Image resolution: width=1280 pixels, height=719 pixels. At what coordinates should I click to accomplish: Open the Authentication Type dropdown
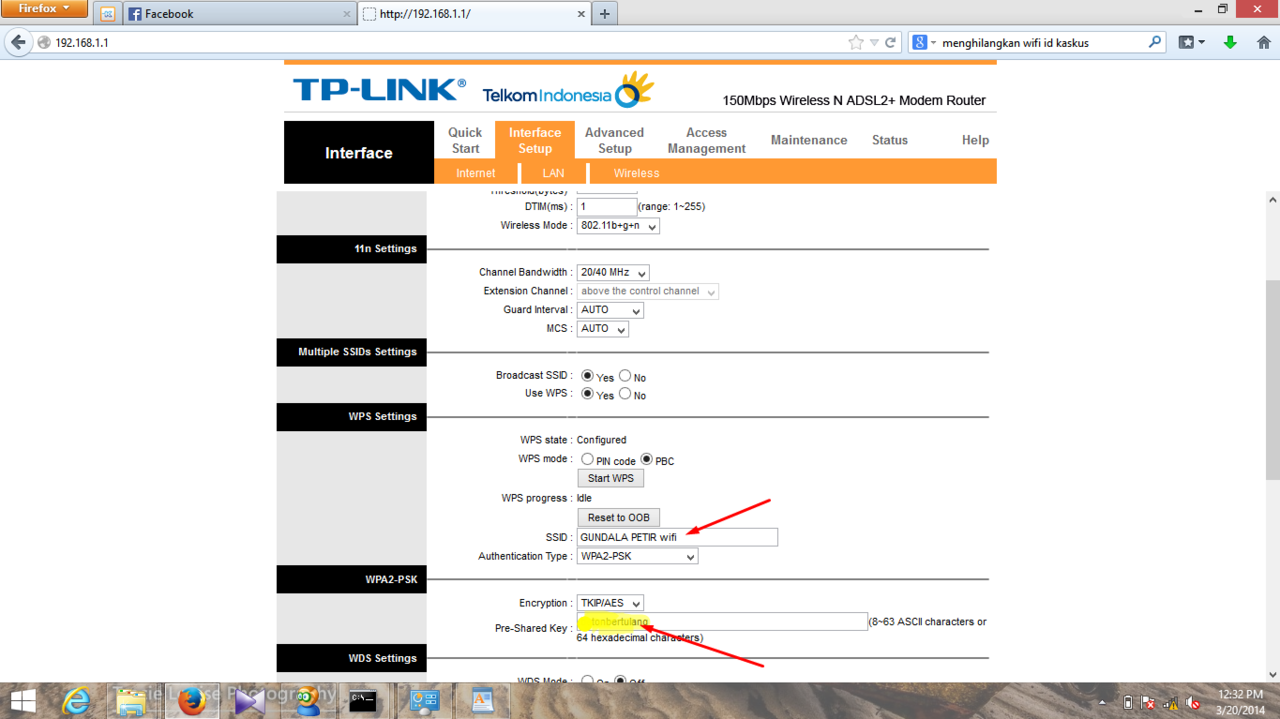pos(637,556)
